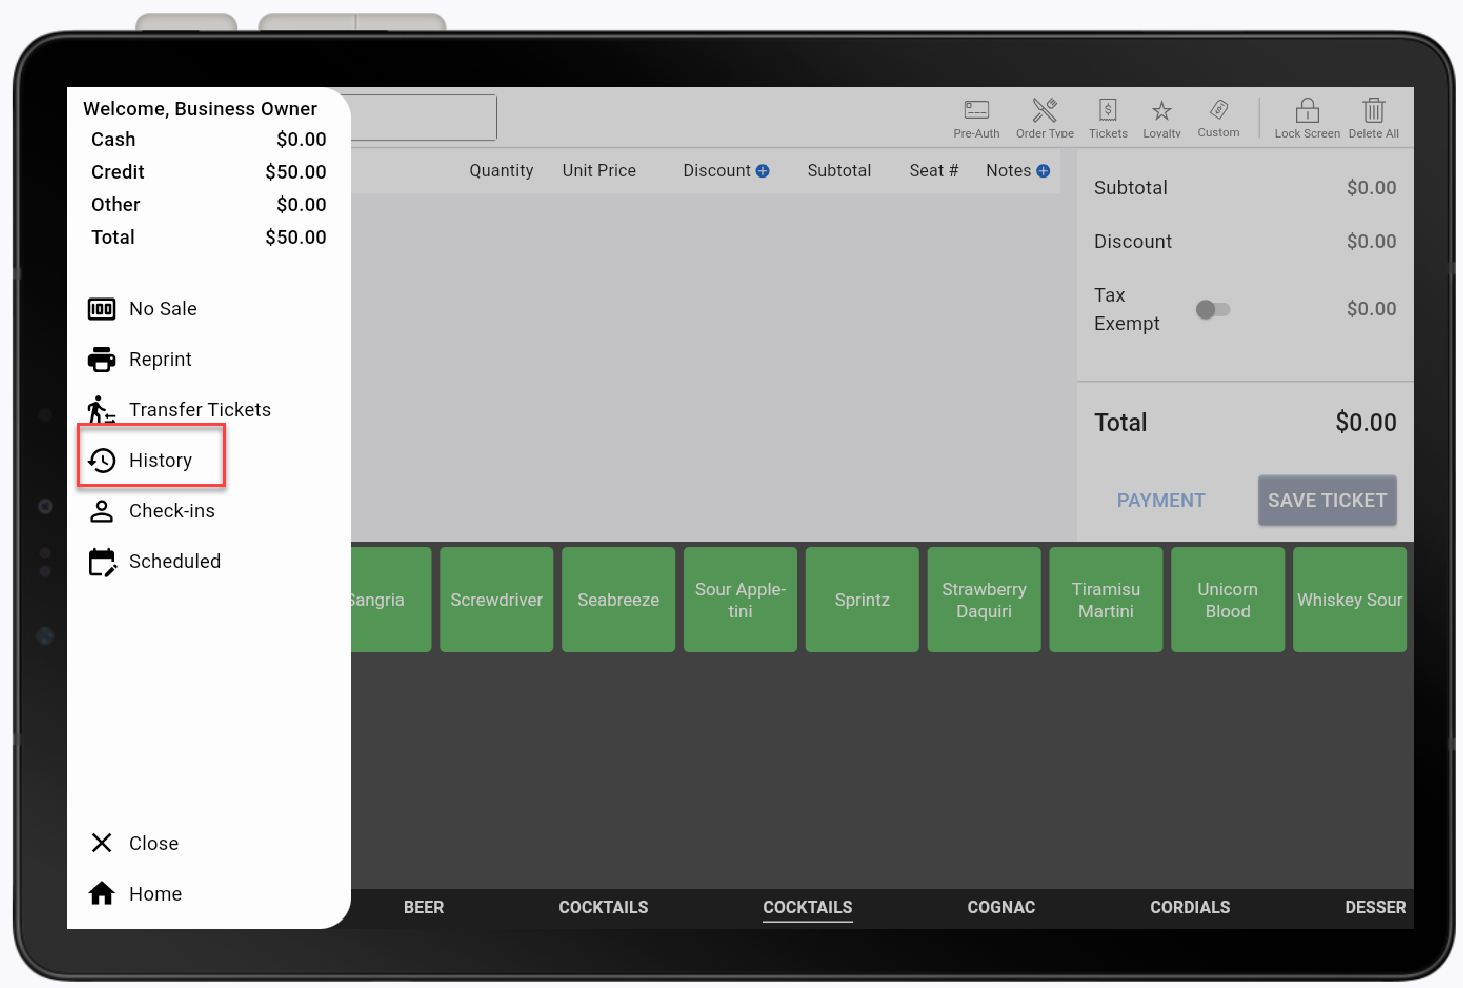Add notes using the plus icon
Viewport: 1463px width, 988px height.
click(1043, 171)
